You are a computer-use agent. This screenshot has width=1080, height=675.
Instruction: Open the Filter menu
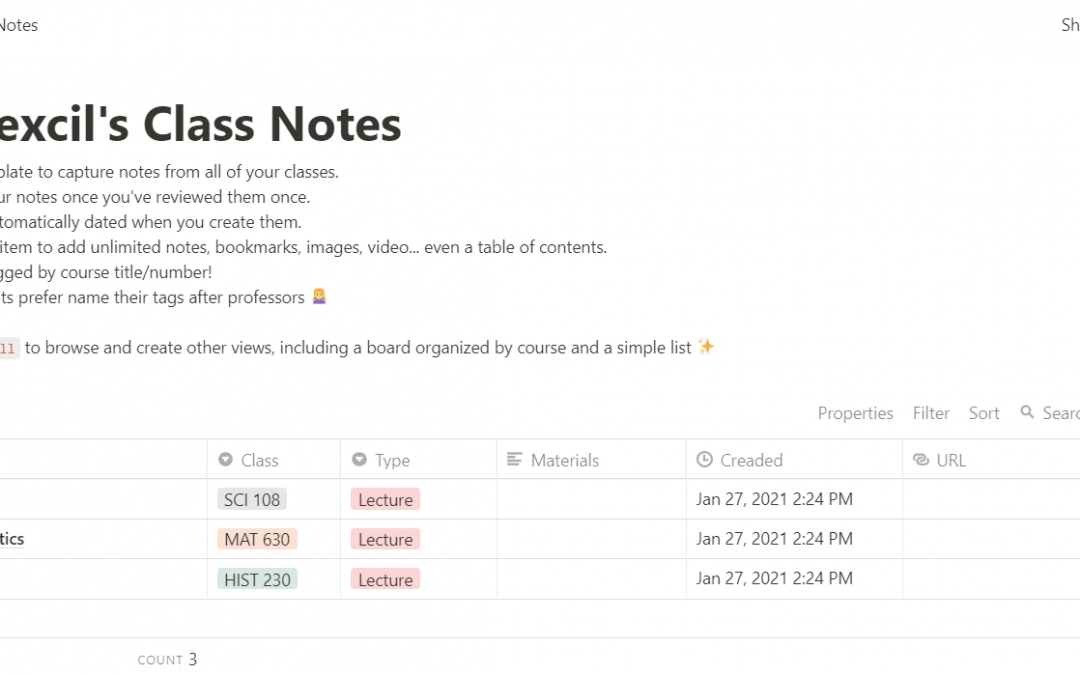tap(931, 413)
